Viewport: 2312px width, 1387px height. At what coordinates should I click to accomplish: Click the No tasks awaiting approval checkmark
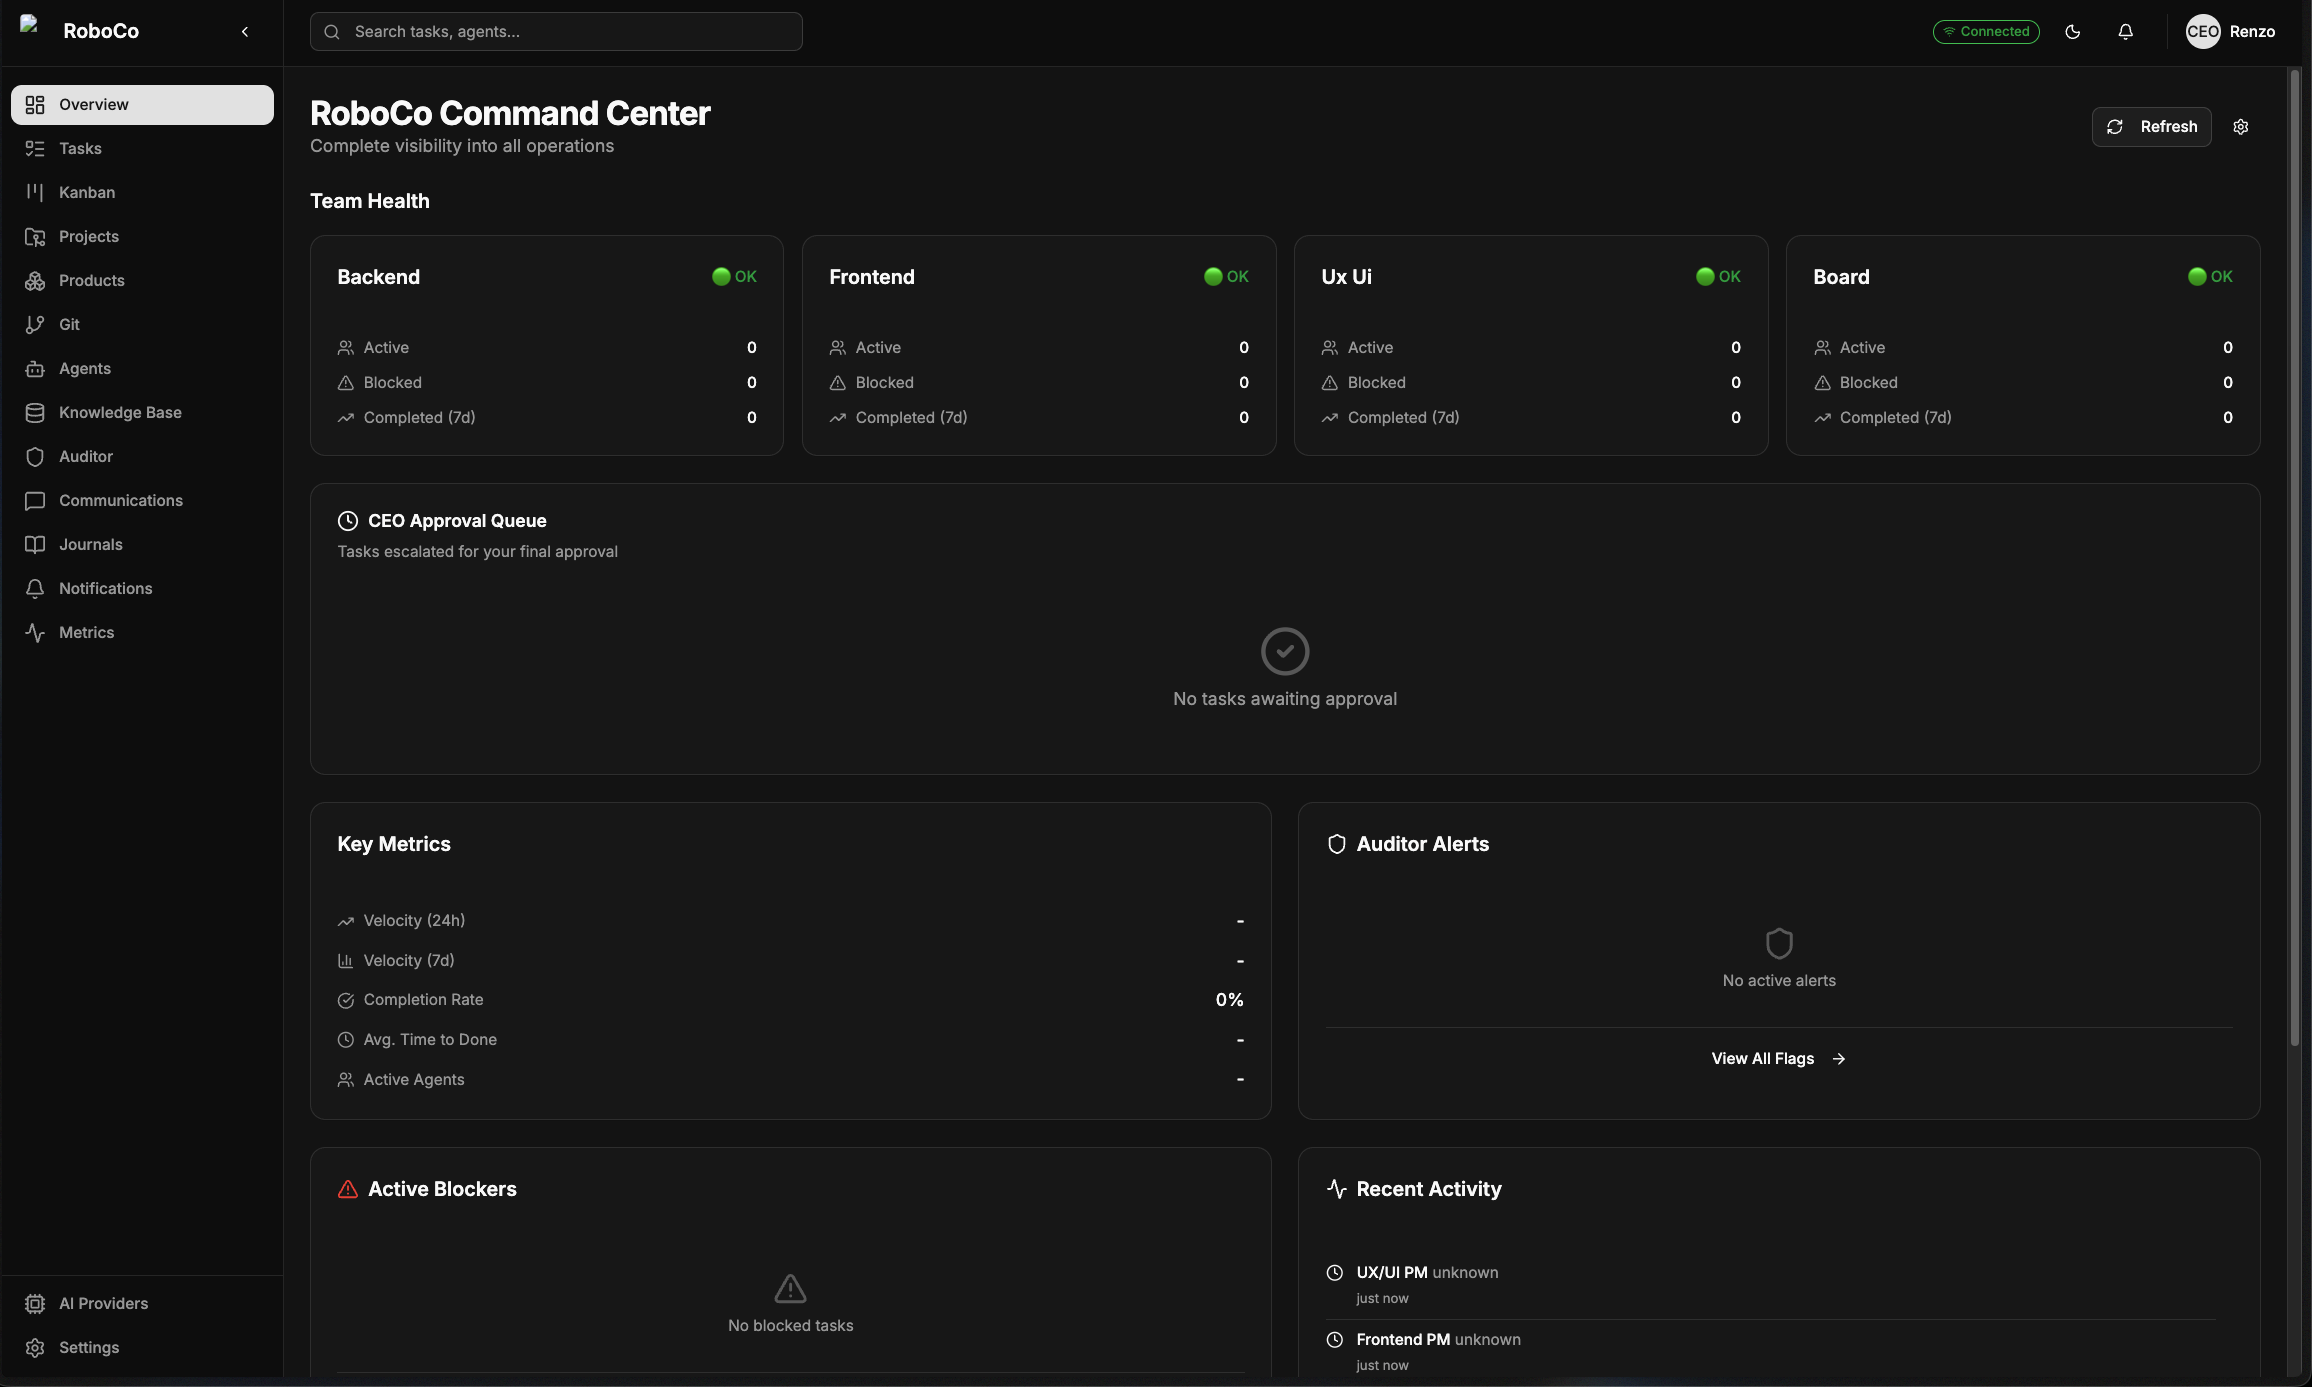pyautogui.click(x=1285, y=652)
